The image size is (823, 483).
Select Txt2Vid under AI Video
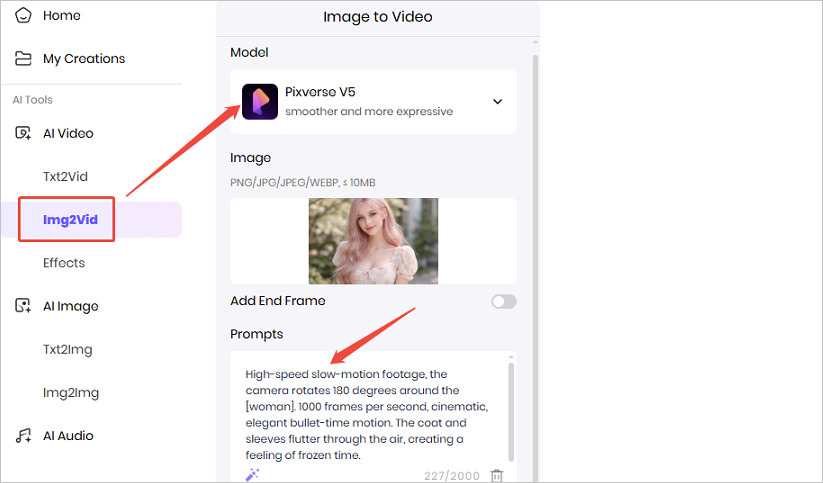pos(65,176)
